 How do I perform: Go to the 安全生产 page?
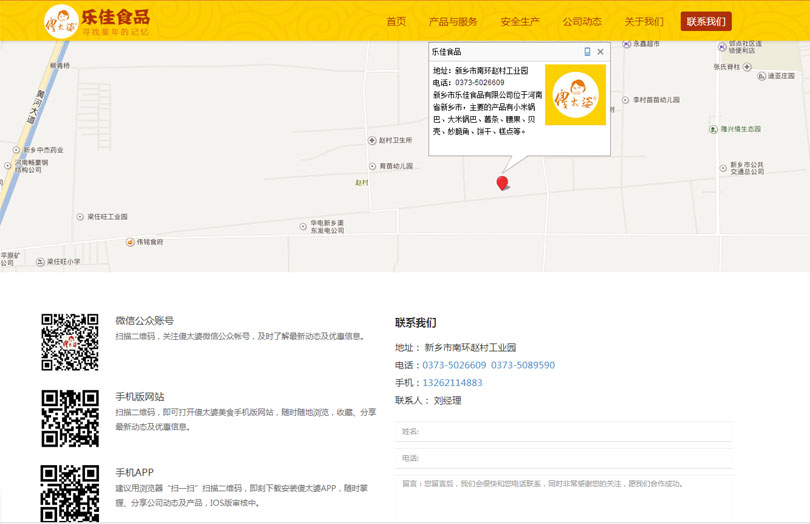tap(520, 21)
